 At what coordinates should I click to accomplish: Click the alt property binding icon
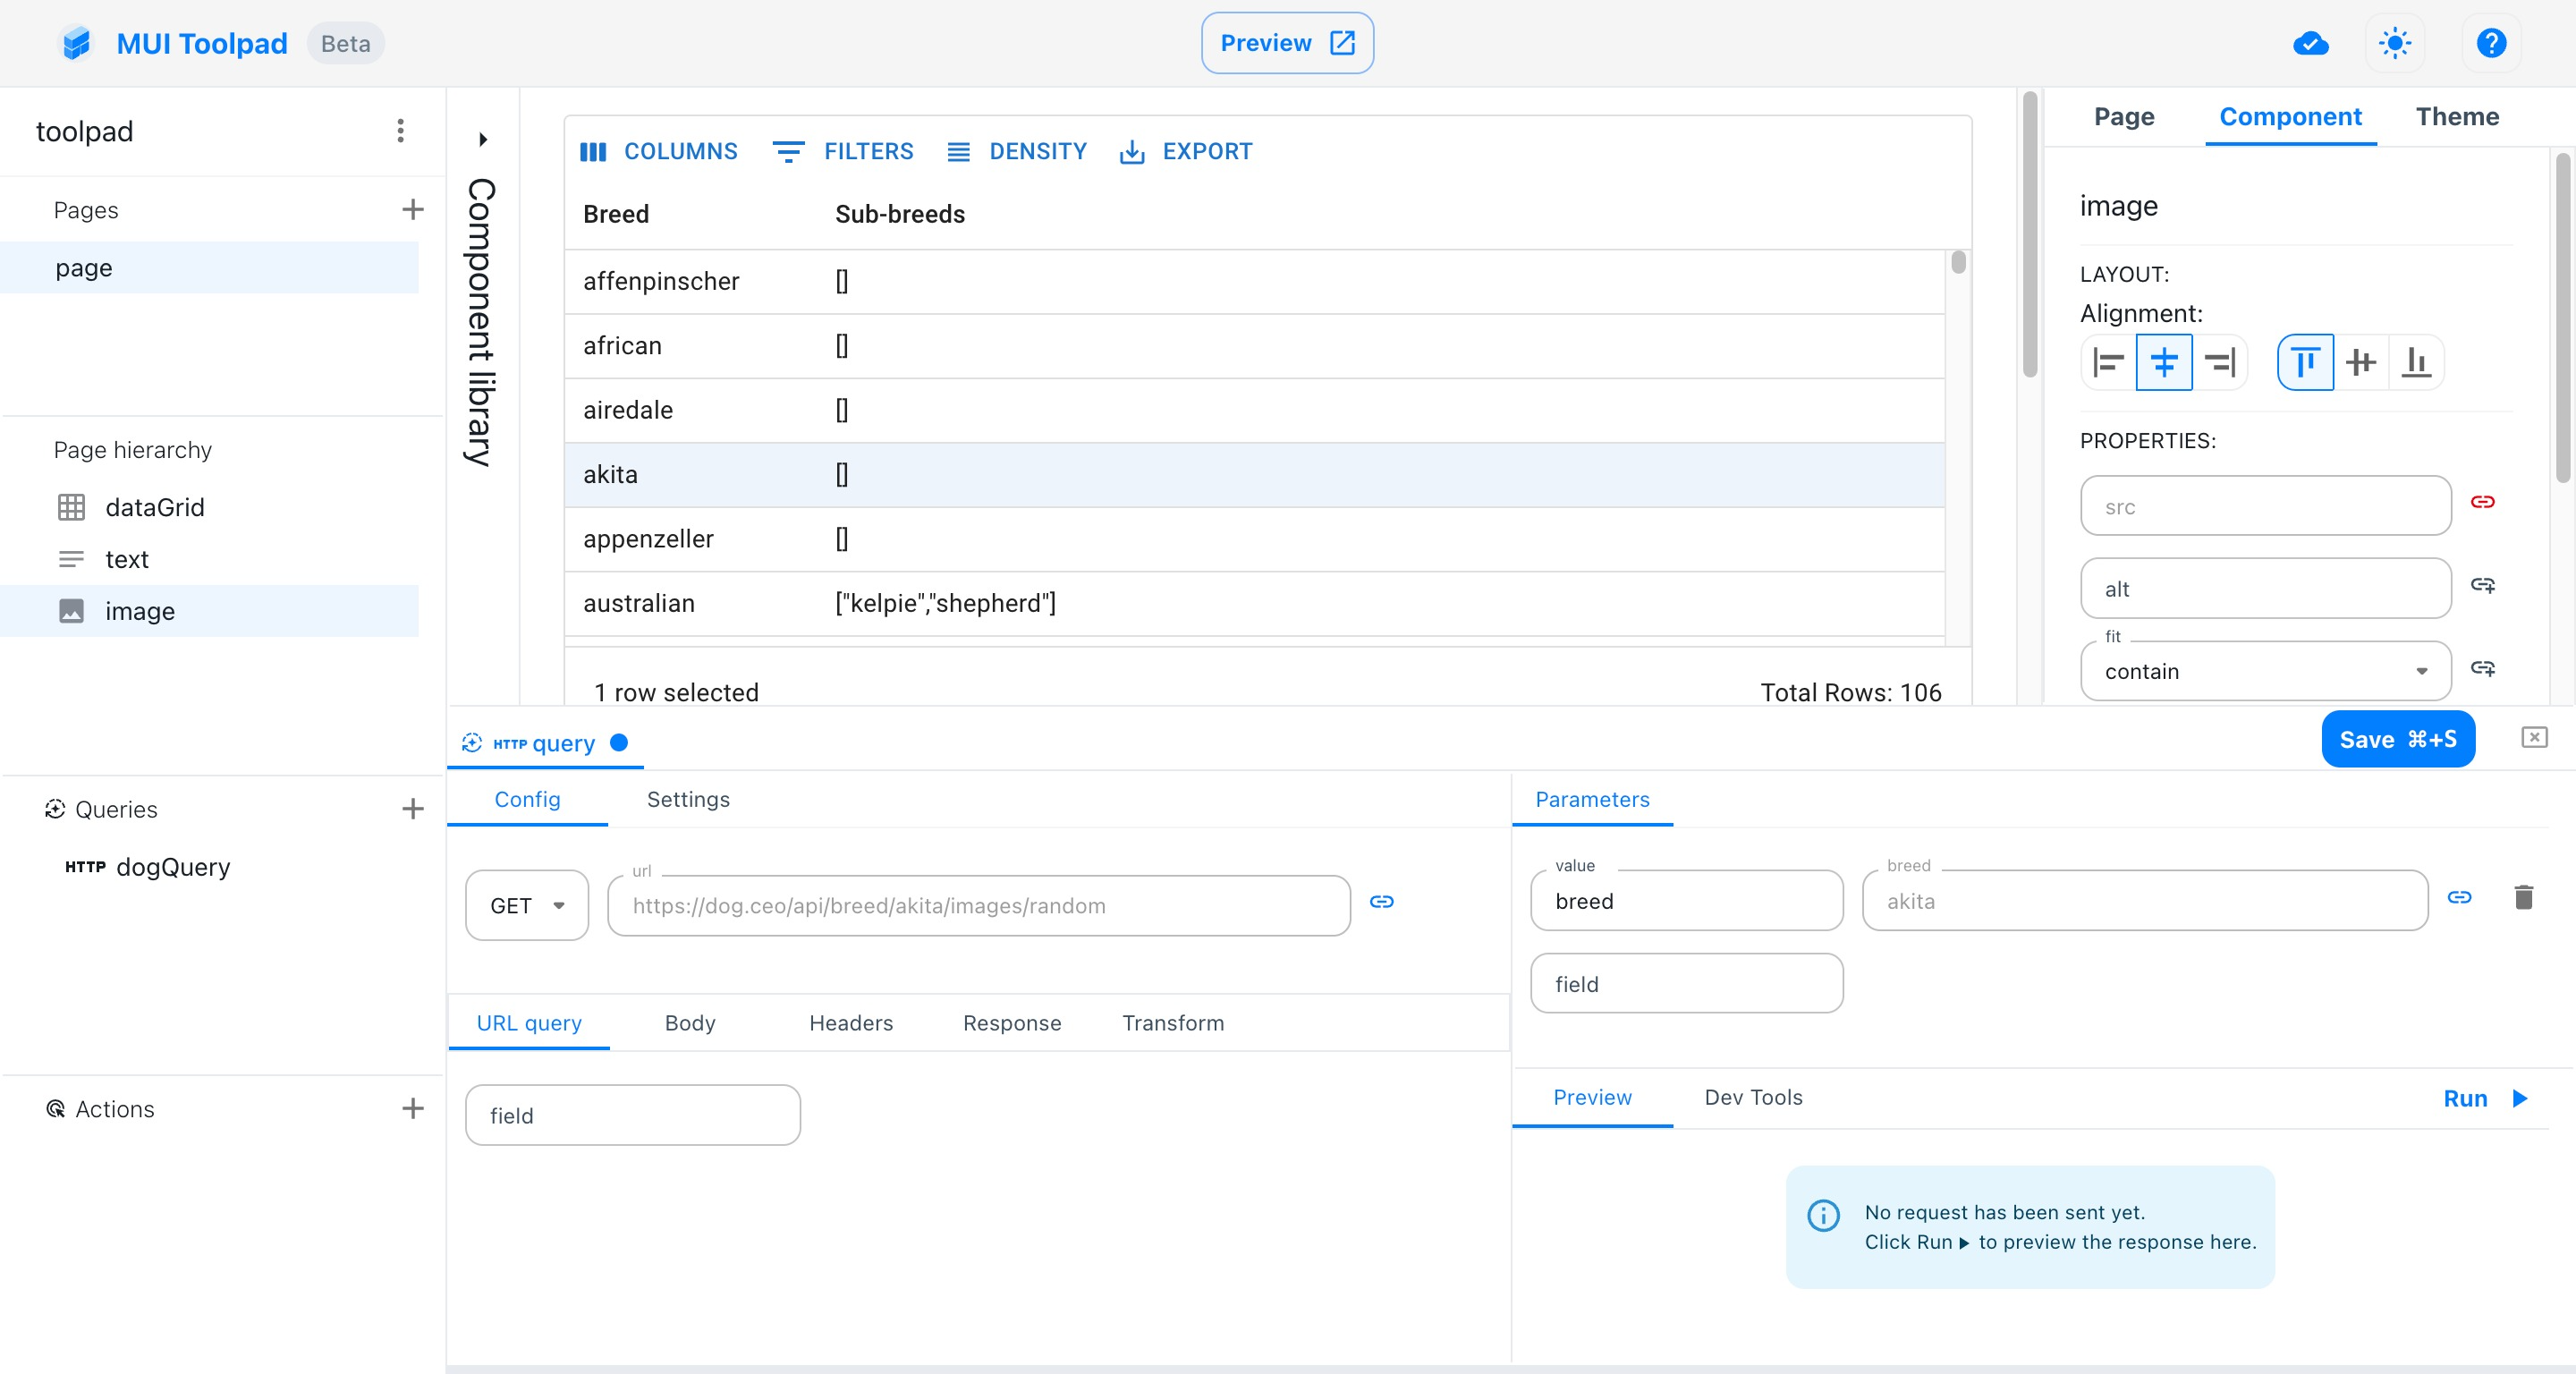tap(2482, 585)
